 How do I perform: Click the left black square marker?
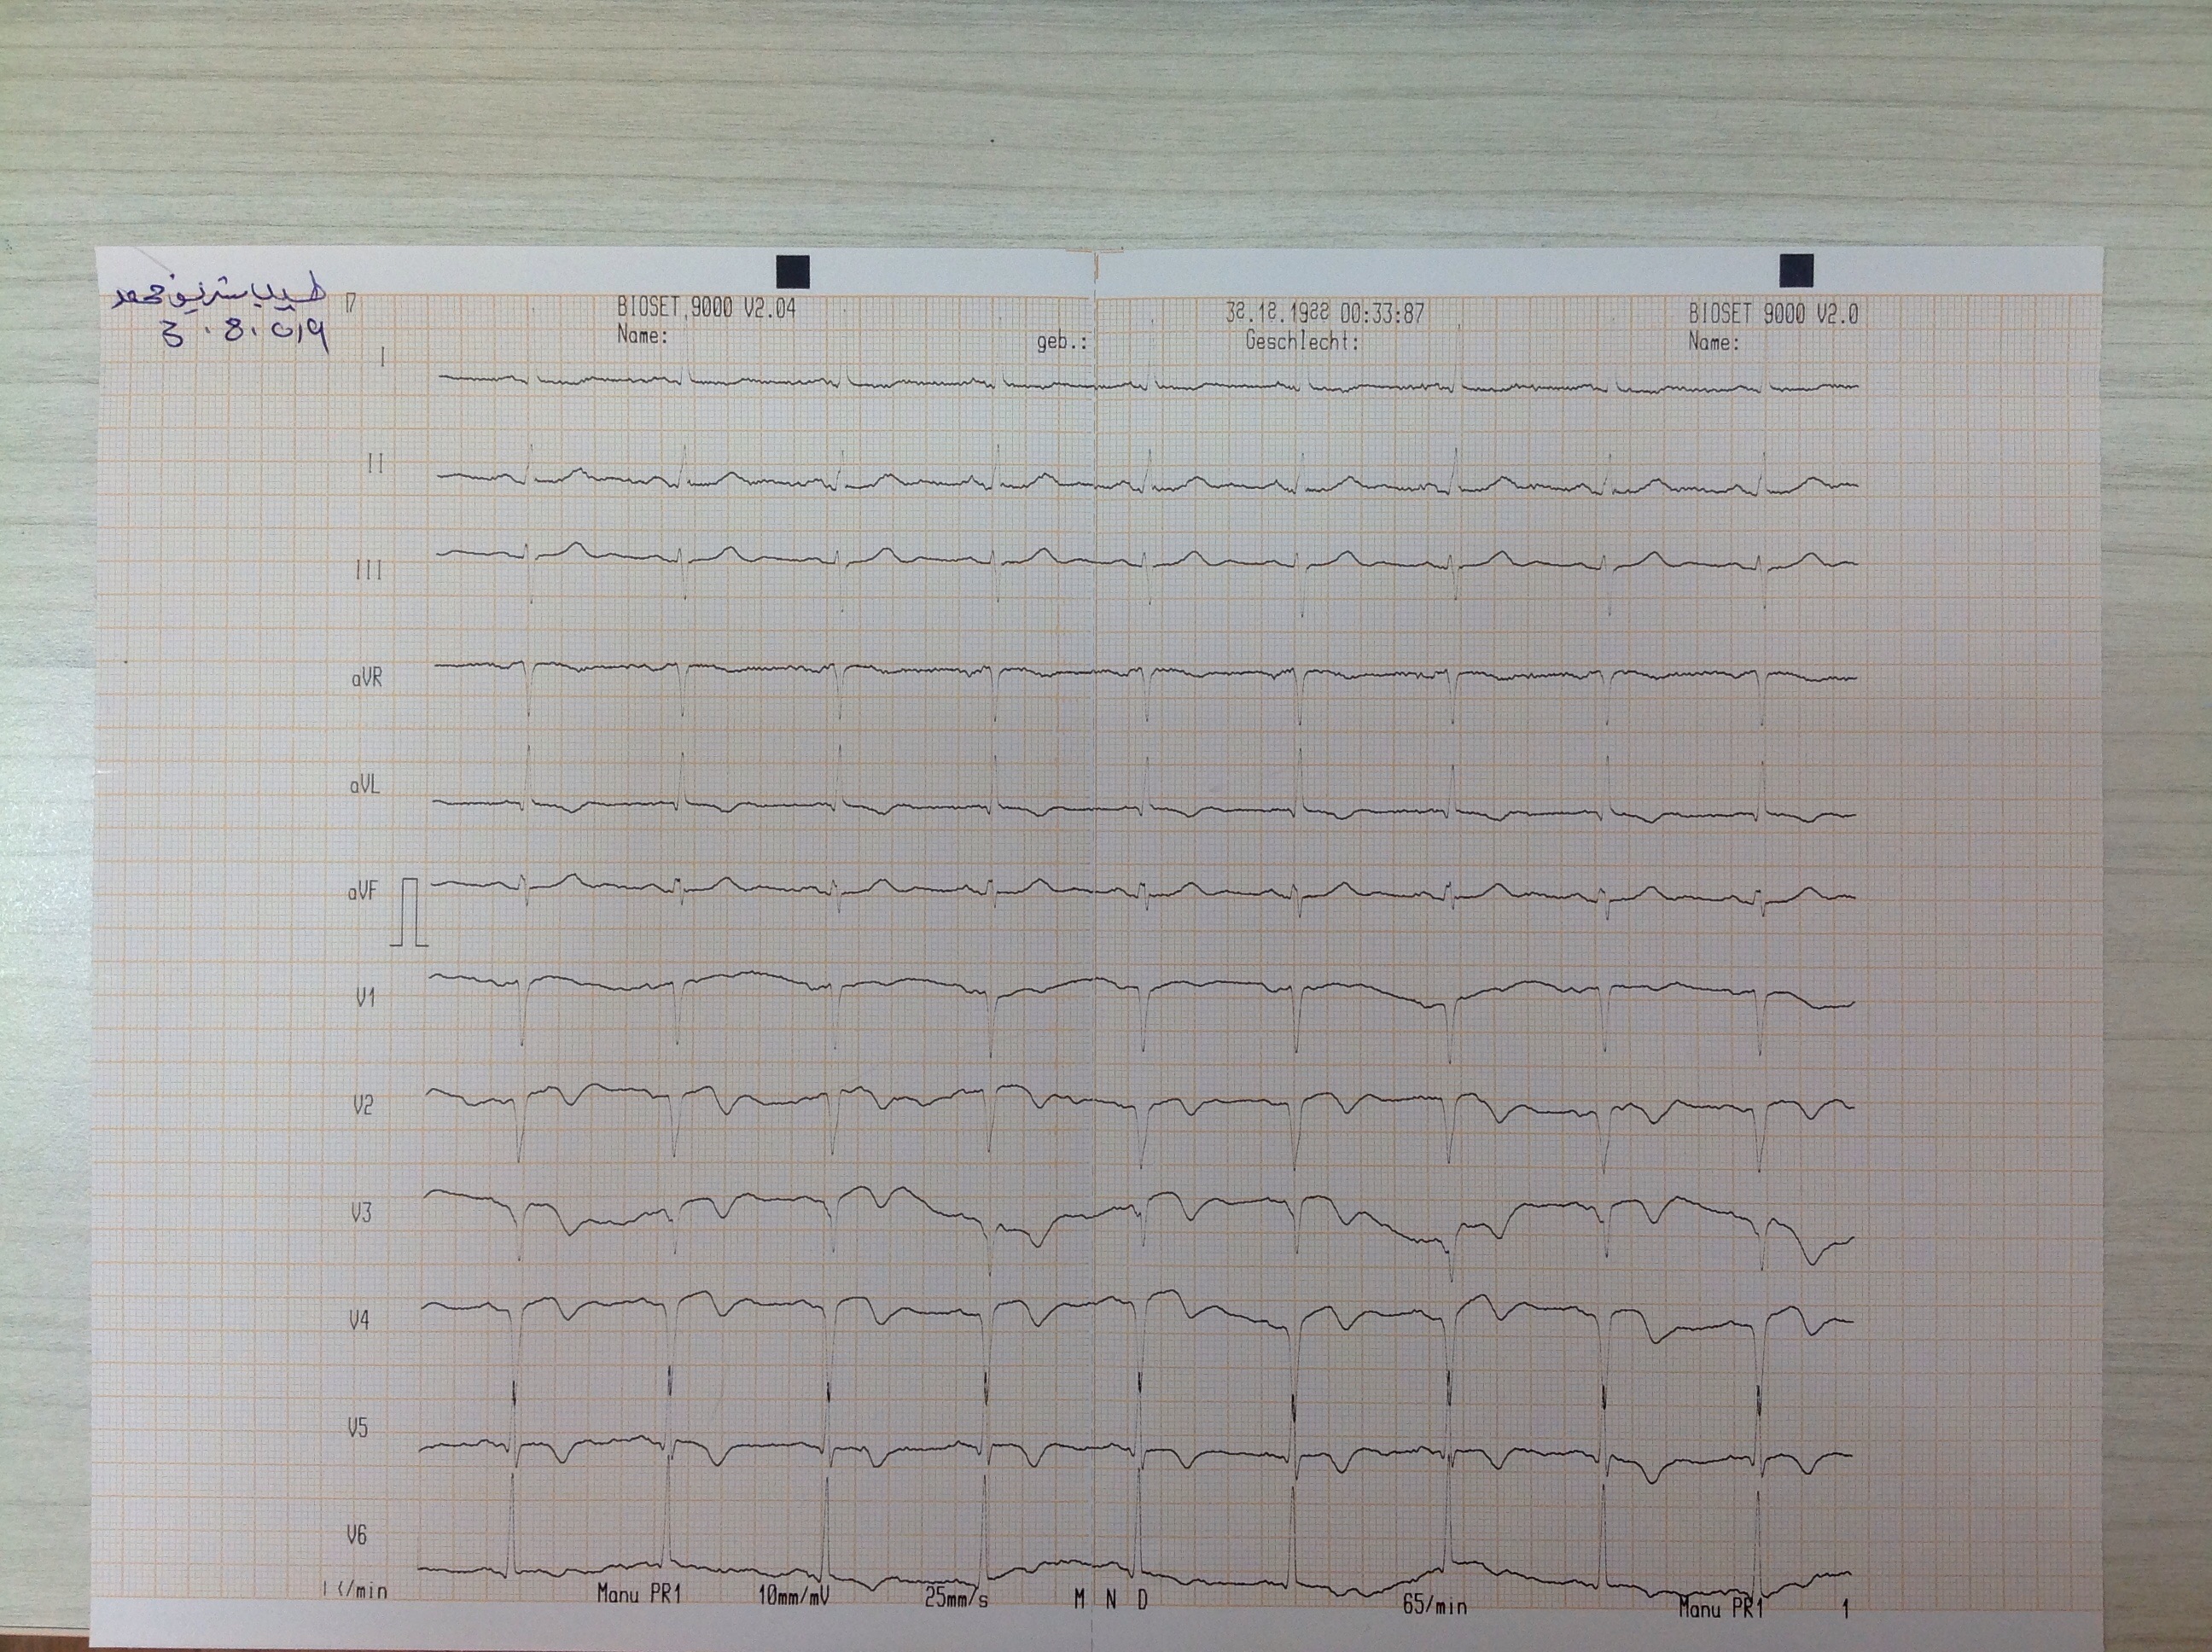[792, 271]
